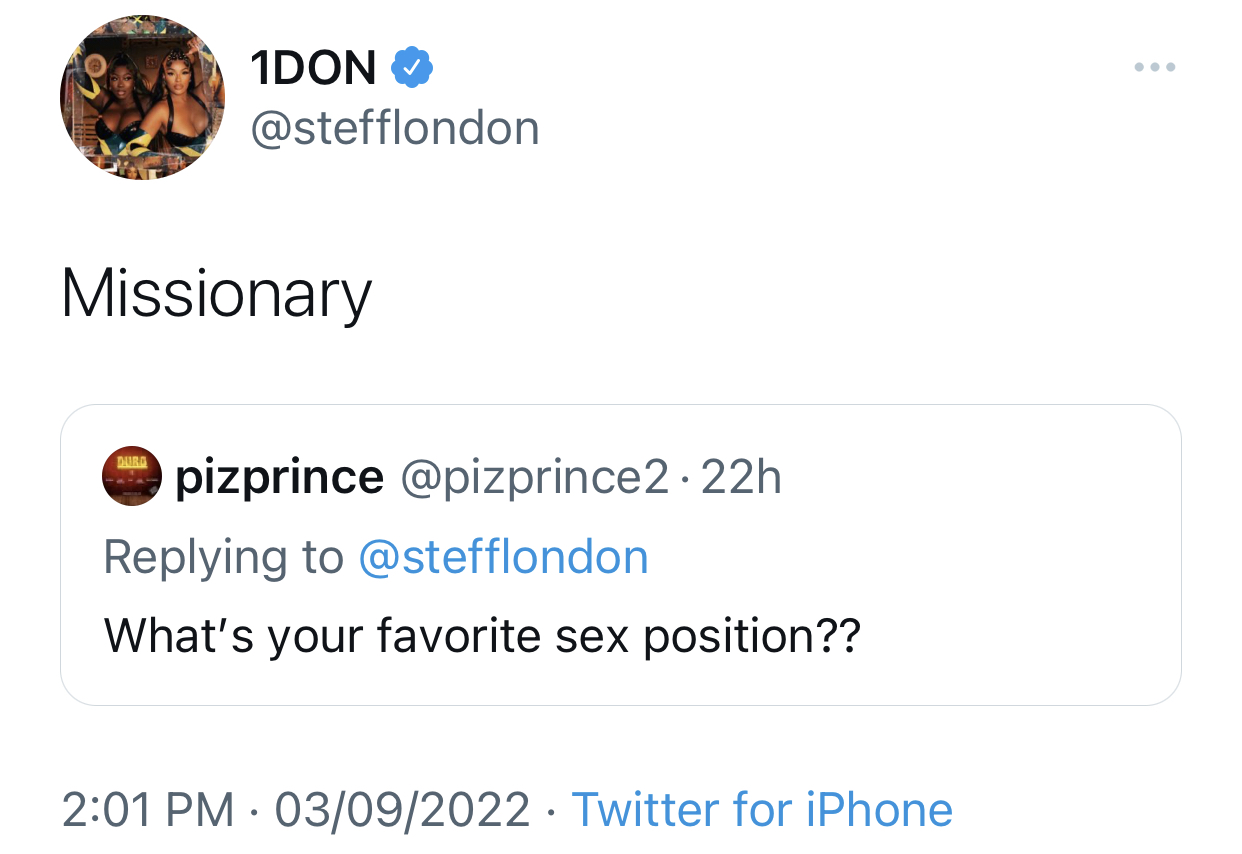Click the 1DON display name
Image resolution: width=1242 pixels, height=854 pixels.
click(x=314, y=68)
